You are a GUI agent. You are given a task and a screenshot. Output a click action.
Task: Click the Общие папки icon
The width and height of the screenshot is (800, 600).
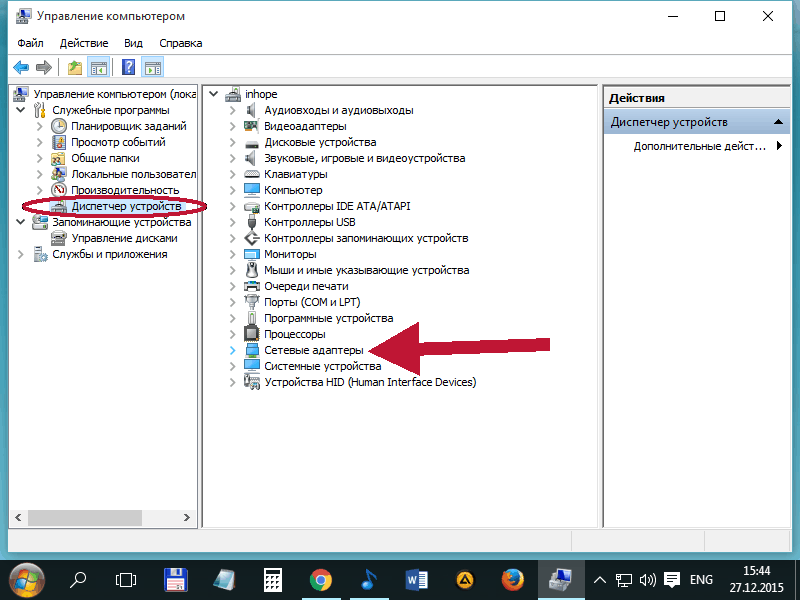(x=59, y=158)
